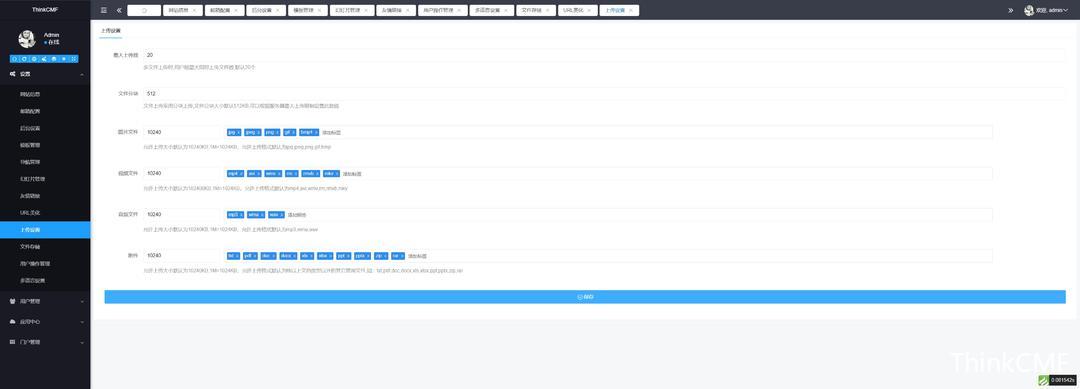The height and width of the screenshot is (389, 1080).
Task: Remove the jpg tag from image file types
Action: point(238,132)
